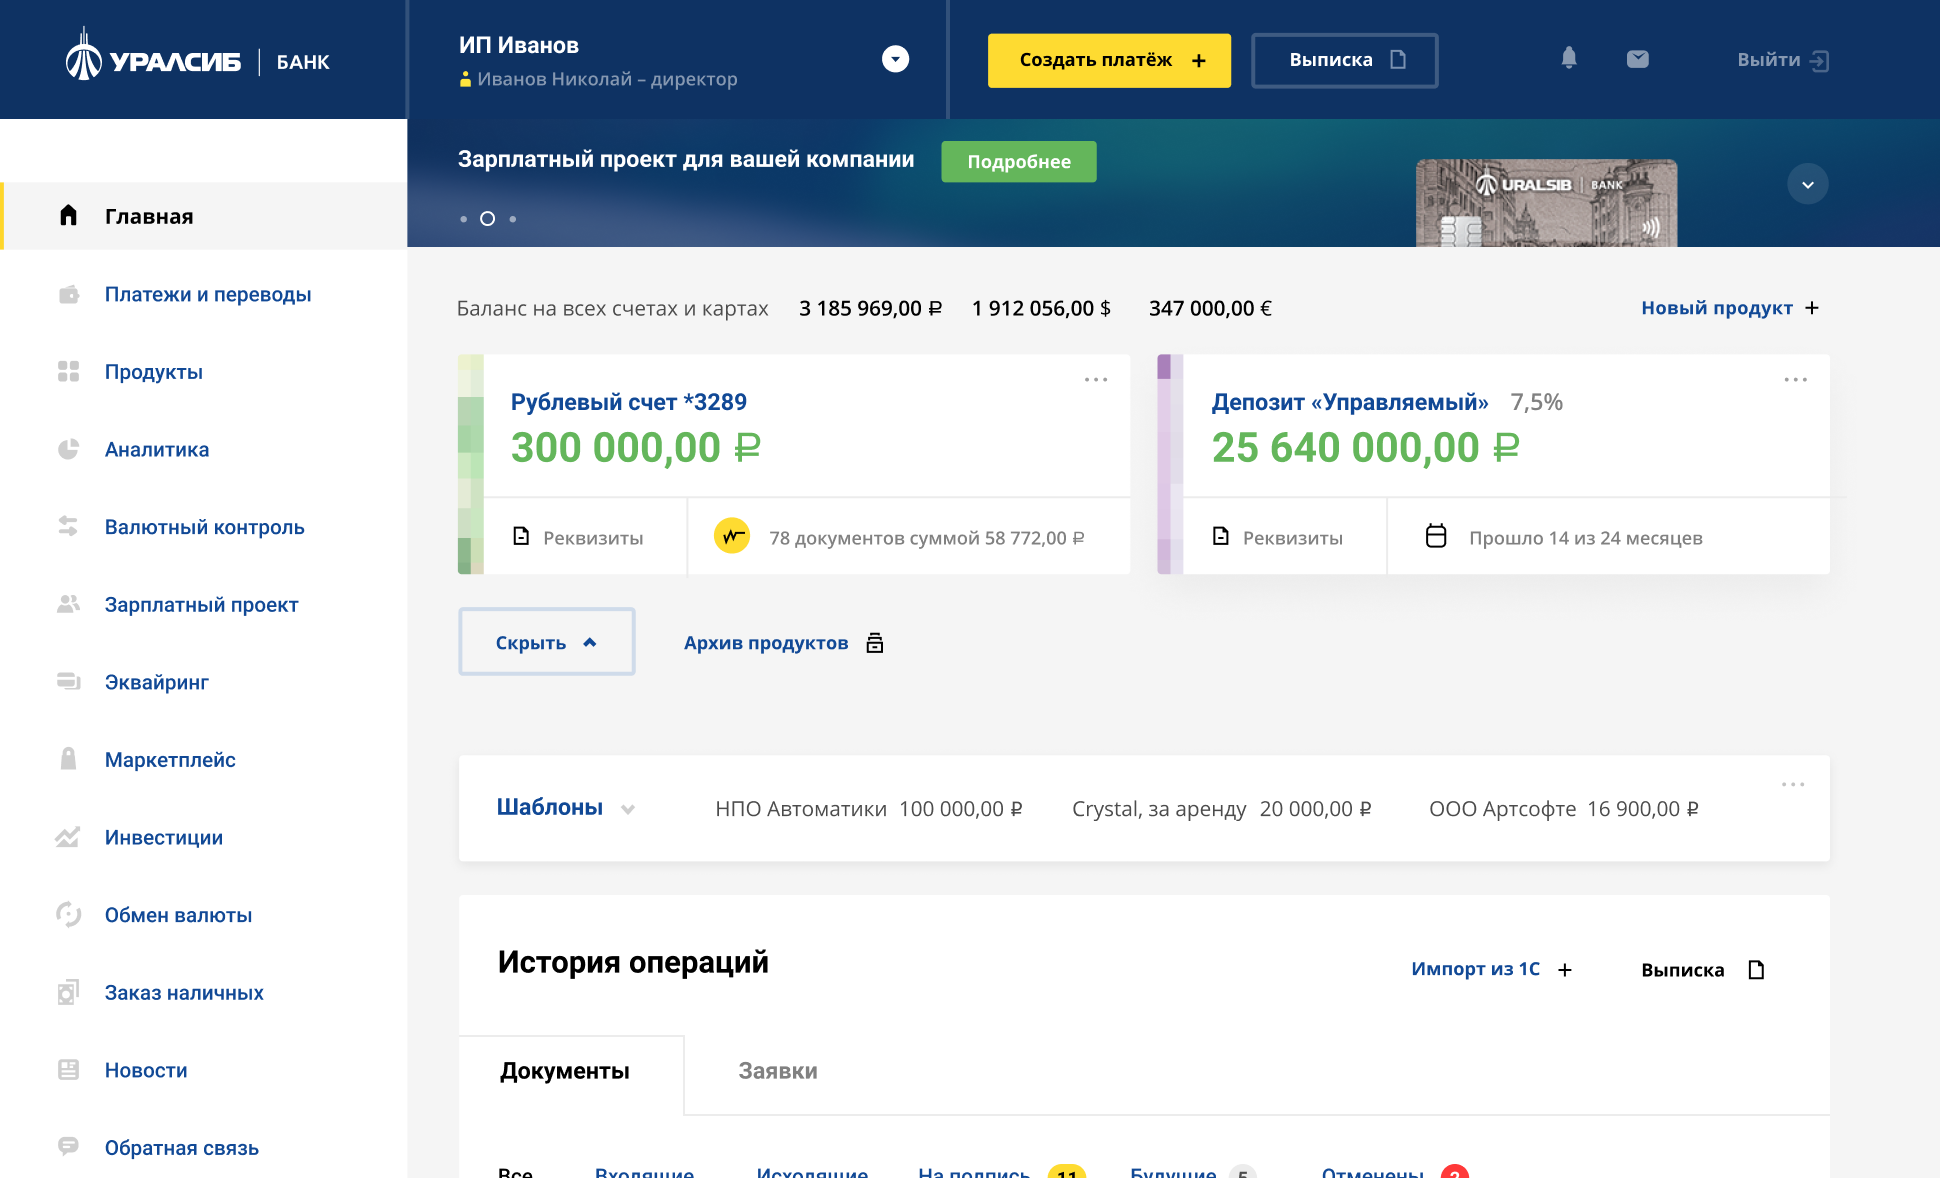The height and width of the screenshot is (1178, 1940).
Task: Open three-dots menu on Шаблоны panel
Action: (1793, 784)
